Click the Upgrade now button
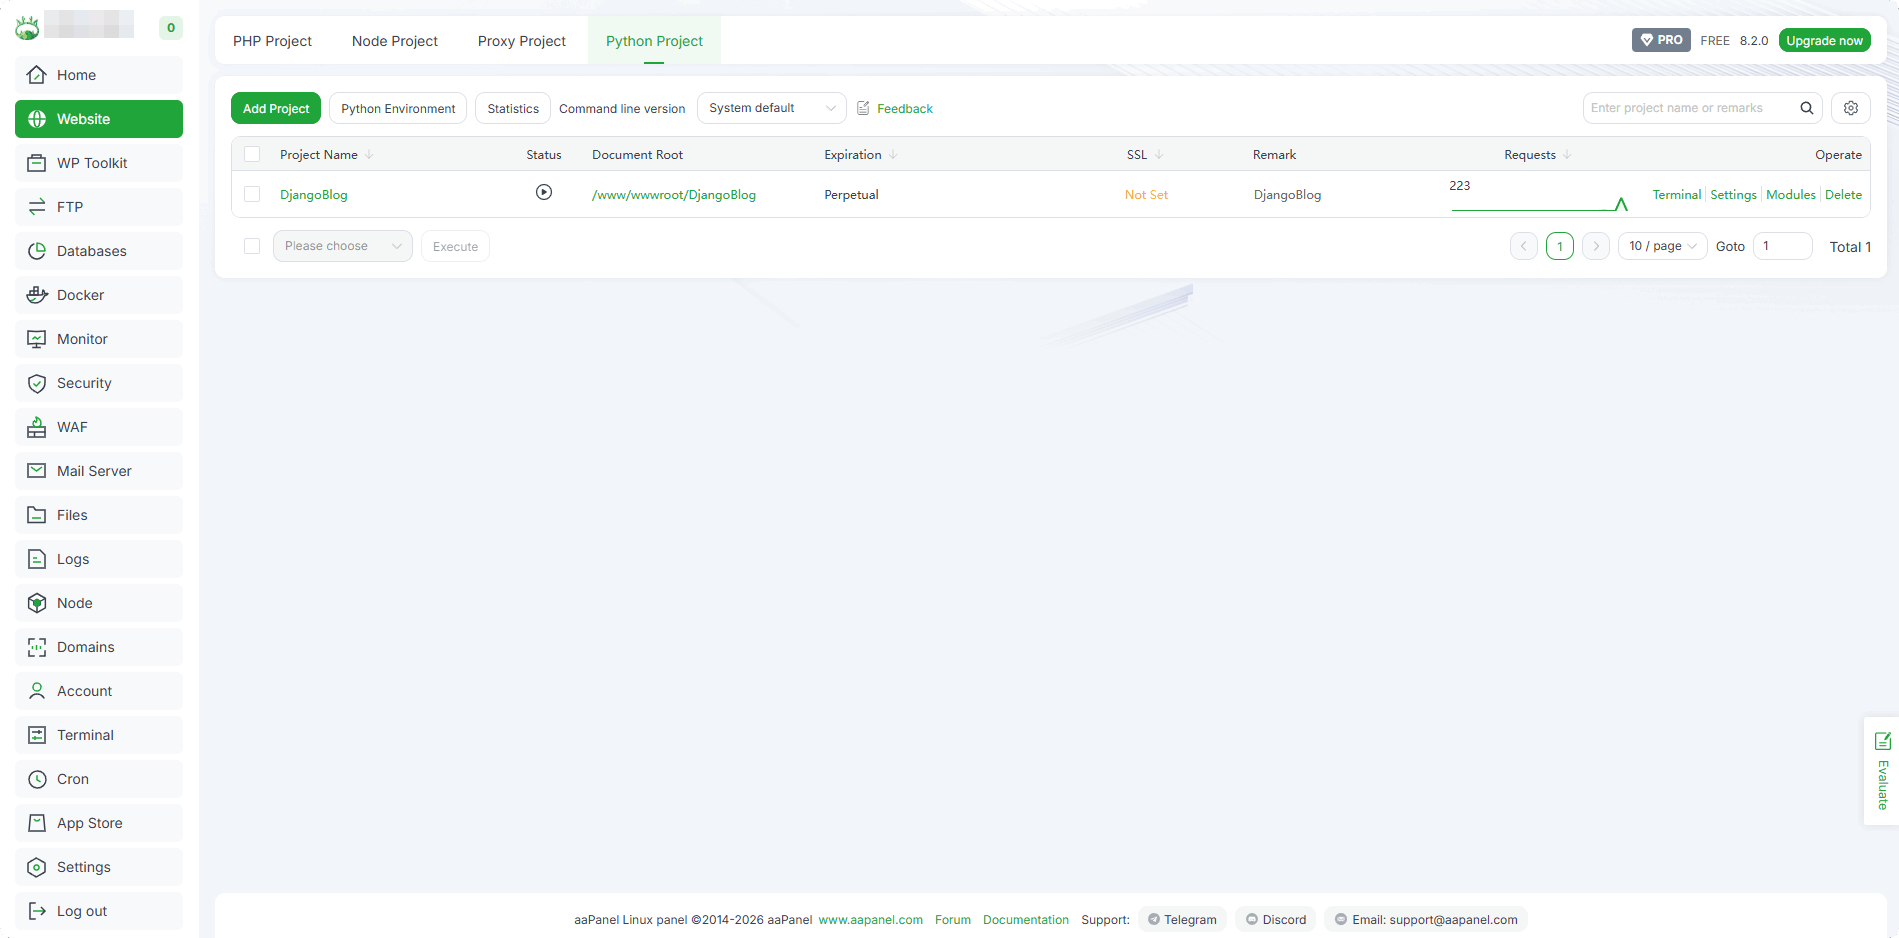The height and width of the screenshot is (938, 1899). pyautogui.click(x=1825, y=40)
